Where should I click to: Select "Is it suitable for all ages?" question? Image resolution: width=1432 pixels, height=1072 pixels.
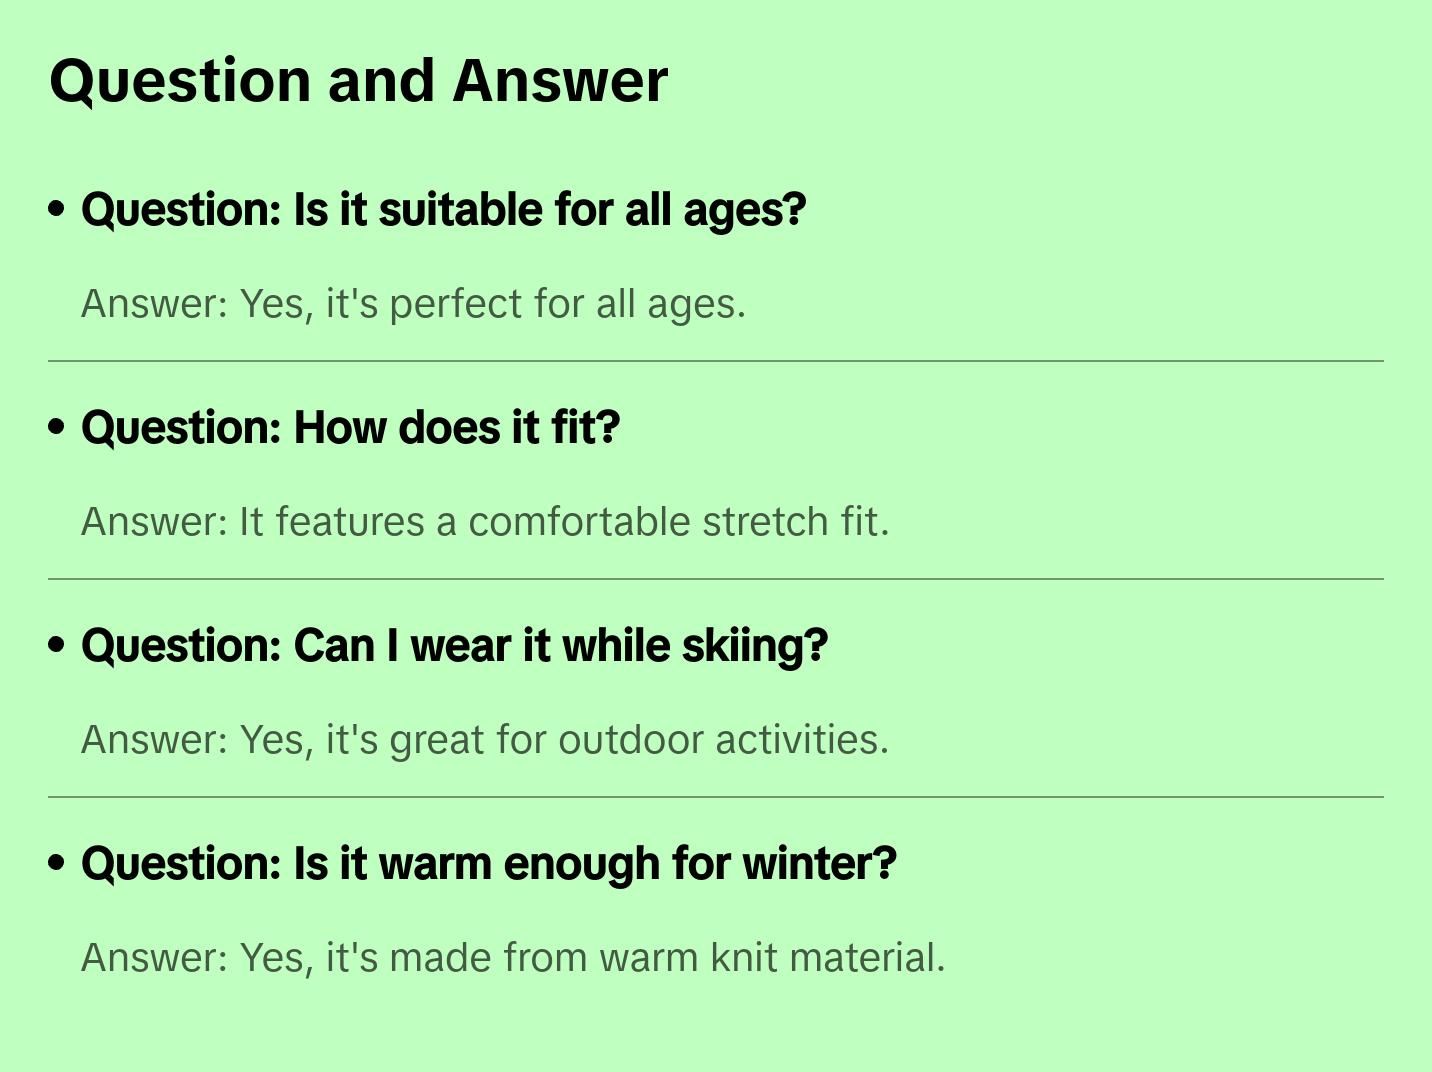(x=443, y=210)
